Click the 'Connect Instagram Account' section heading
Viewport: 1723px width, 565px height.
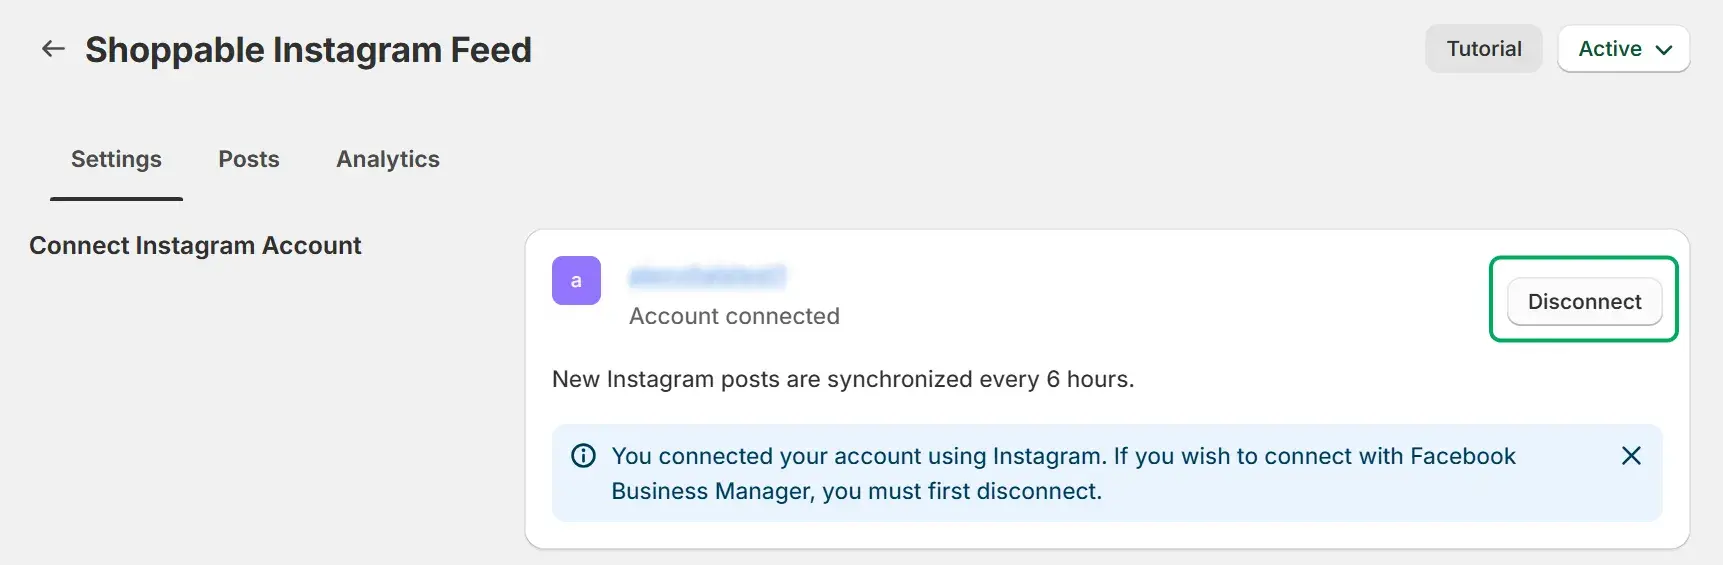[195, 245]
